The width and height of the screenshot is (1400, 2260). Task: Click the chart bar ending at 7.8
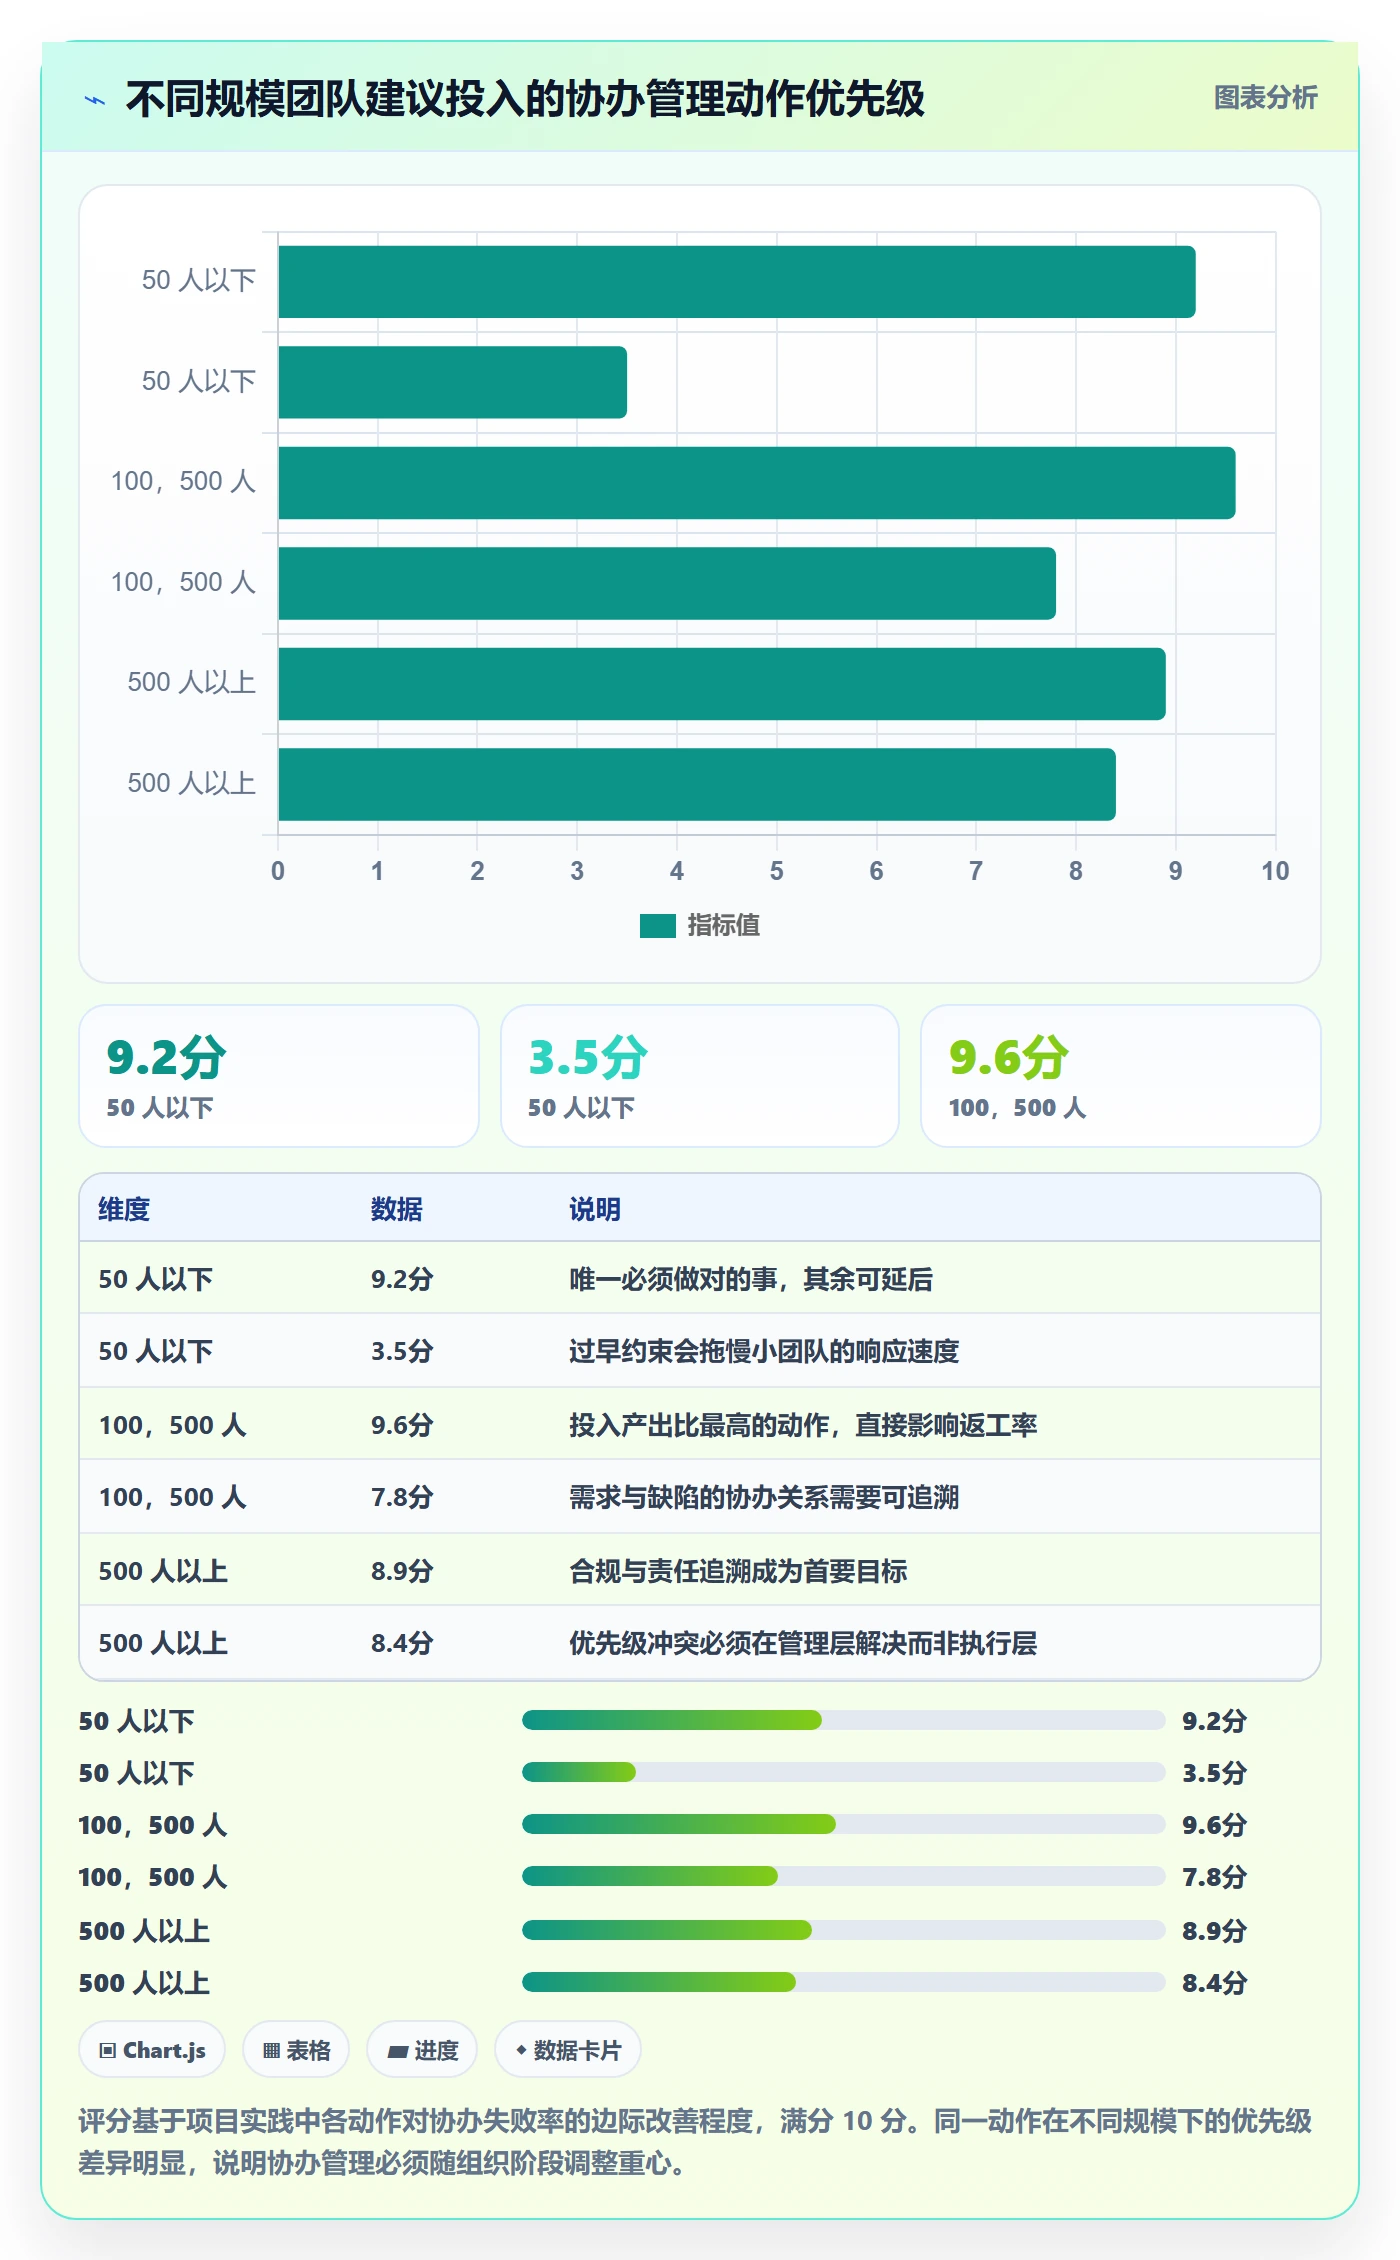coord(667,583)
